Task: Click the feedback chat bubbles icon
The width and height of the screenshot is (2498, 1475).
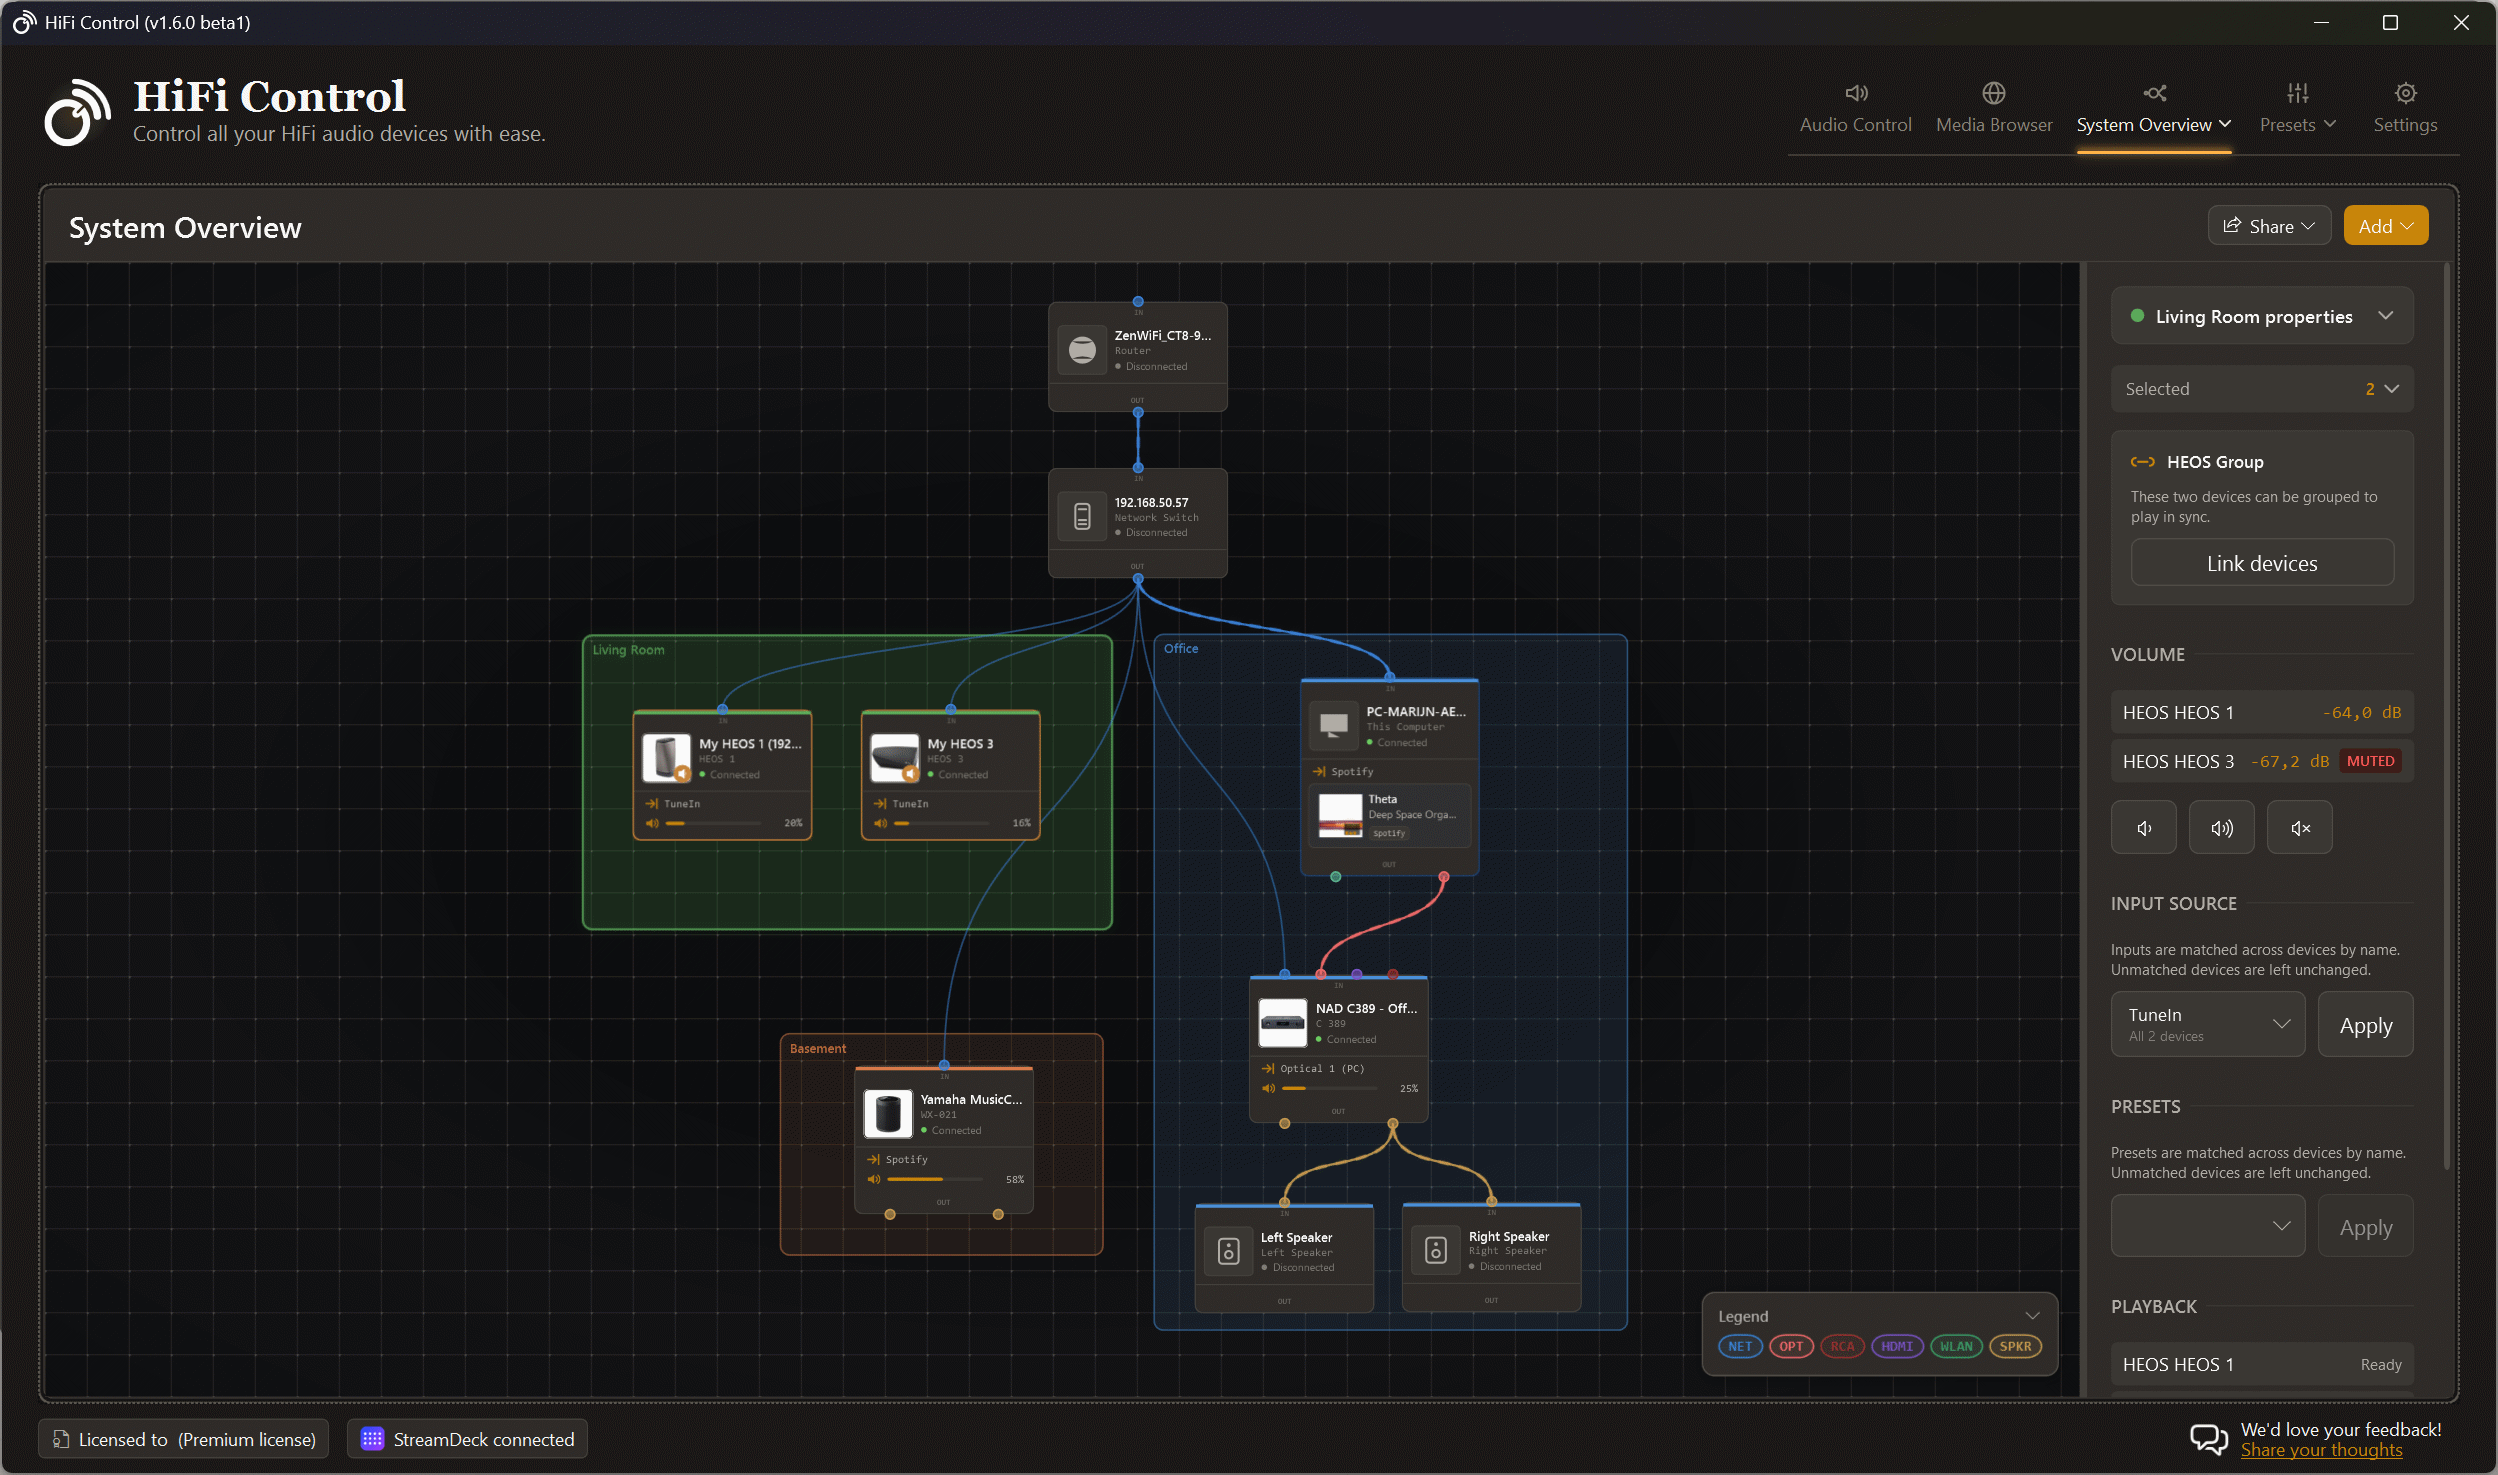Action: click(x=2208, y=1439)
